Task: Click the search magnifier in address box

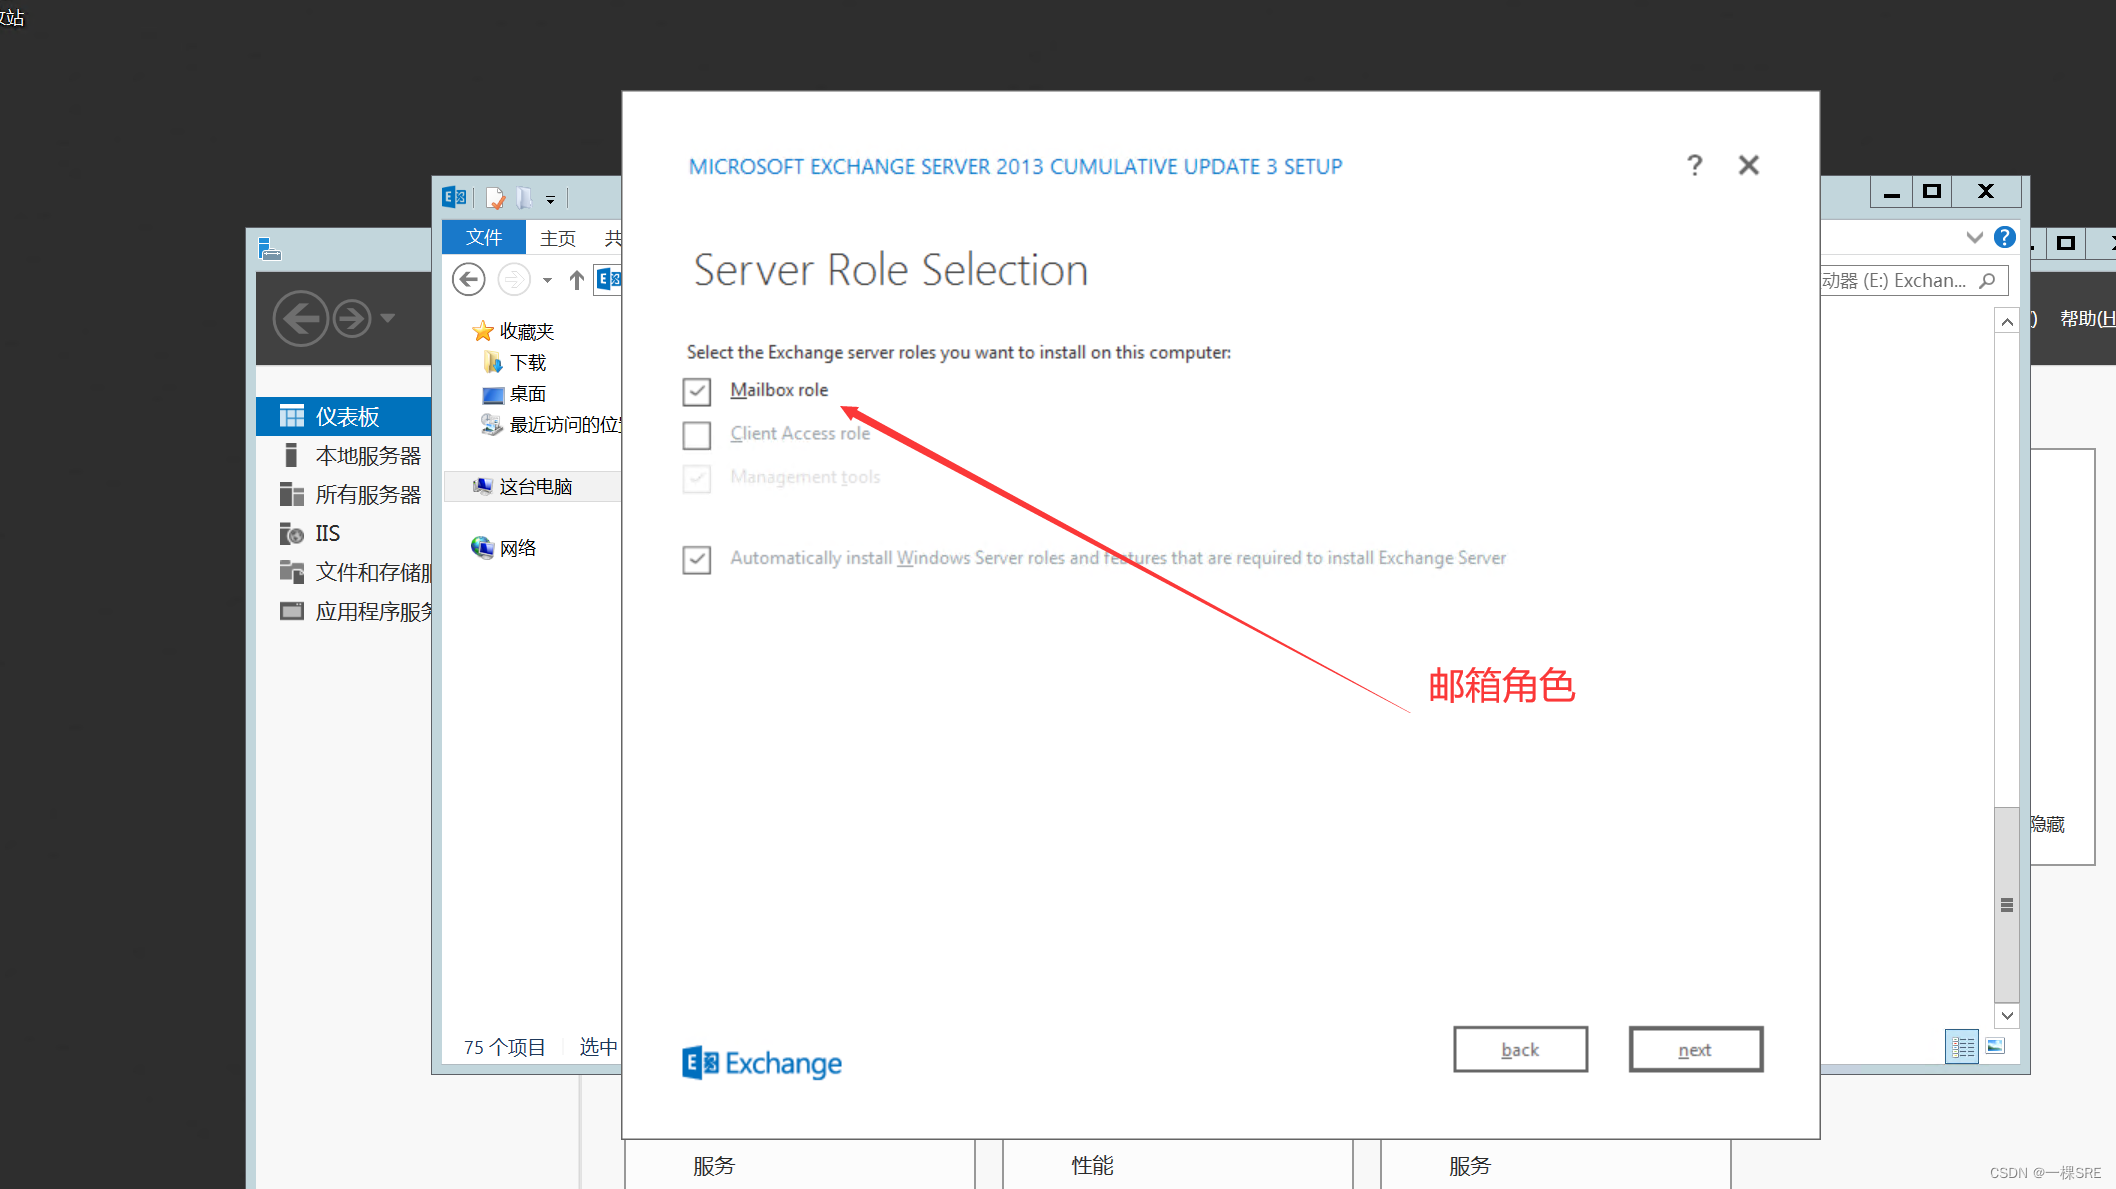Action: point(1988,281)
